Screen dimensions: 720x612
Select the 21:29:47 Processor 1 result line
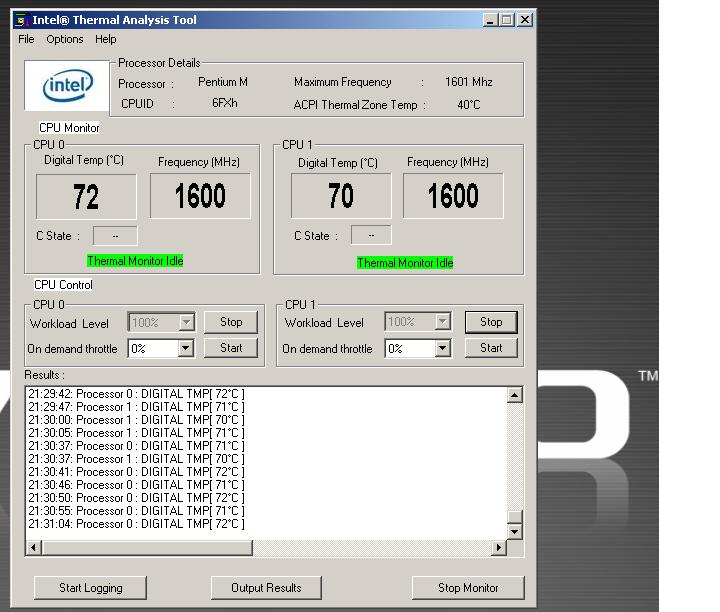[x=136, y=407]
